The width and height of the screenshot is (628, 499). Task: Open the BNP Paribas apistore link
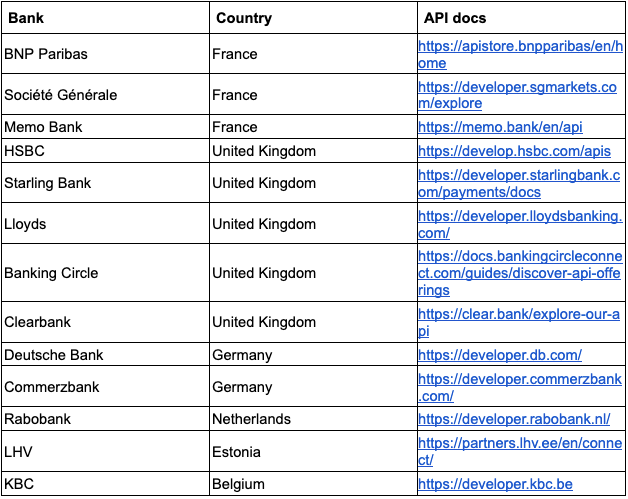pos(520,54)
